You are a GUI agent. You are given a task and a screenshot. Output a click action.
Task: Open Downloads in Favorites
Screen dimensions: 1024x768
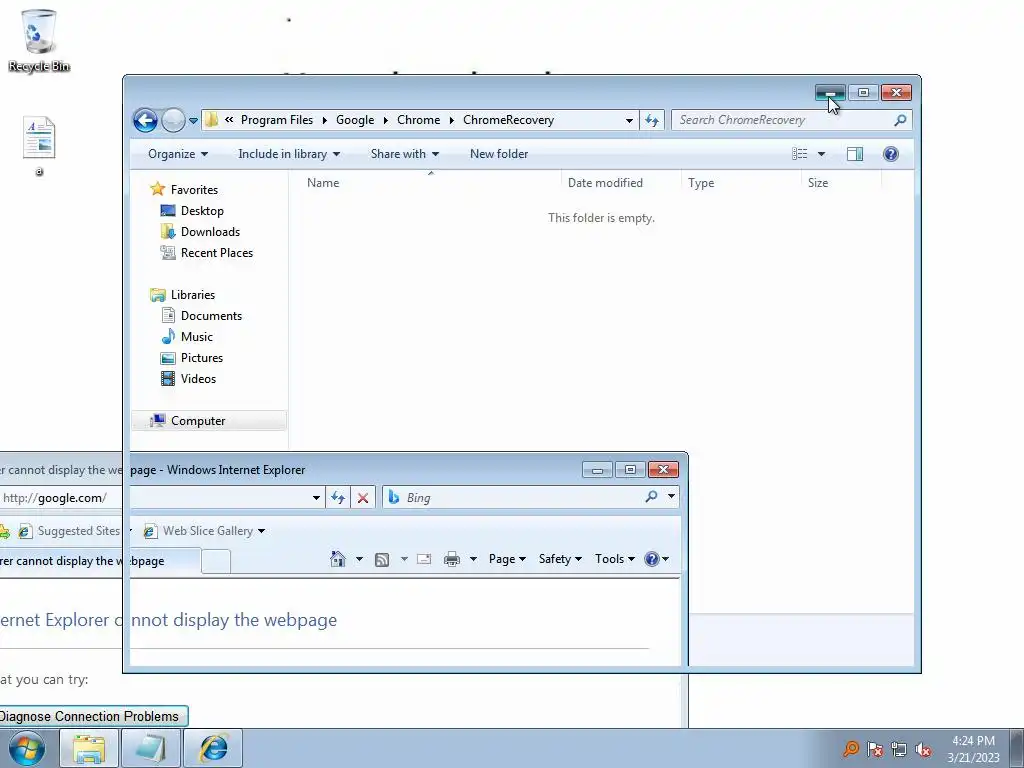pyautogui.click(x=210, y=232)
